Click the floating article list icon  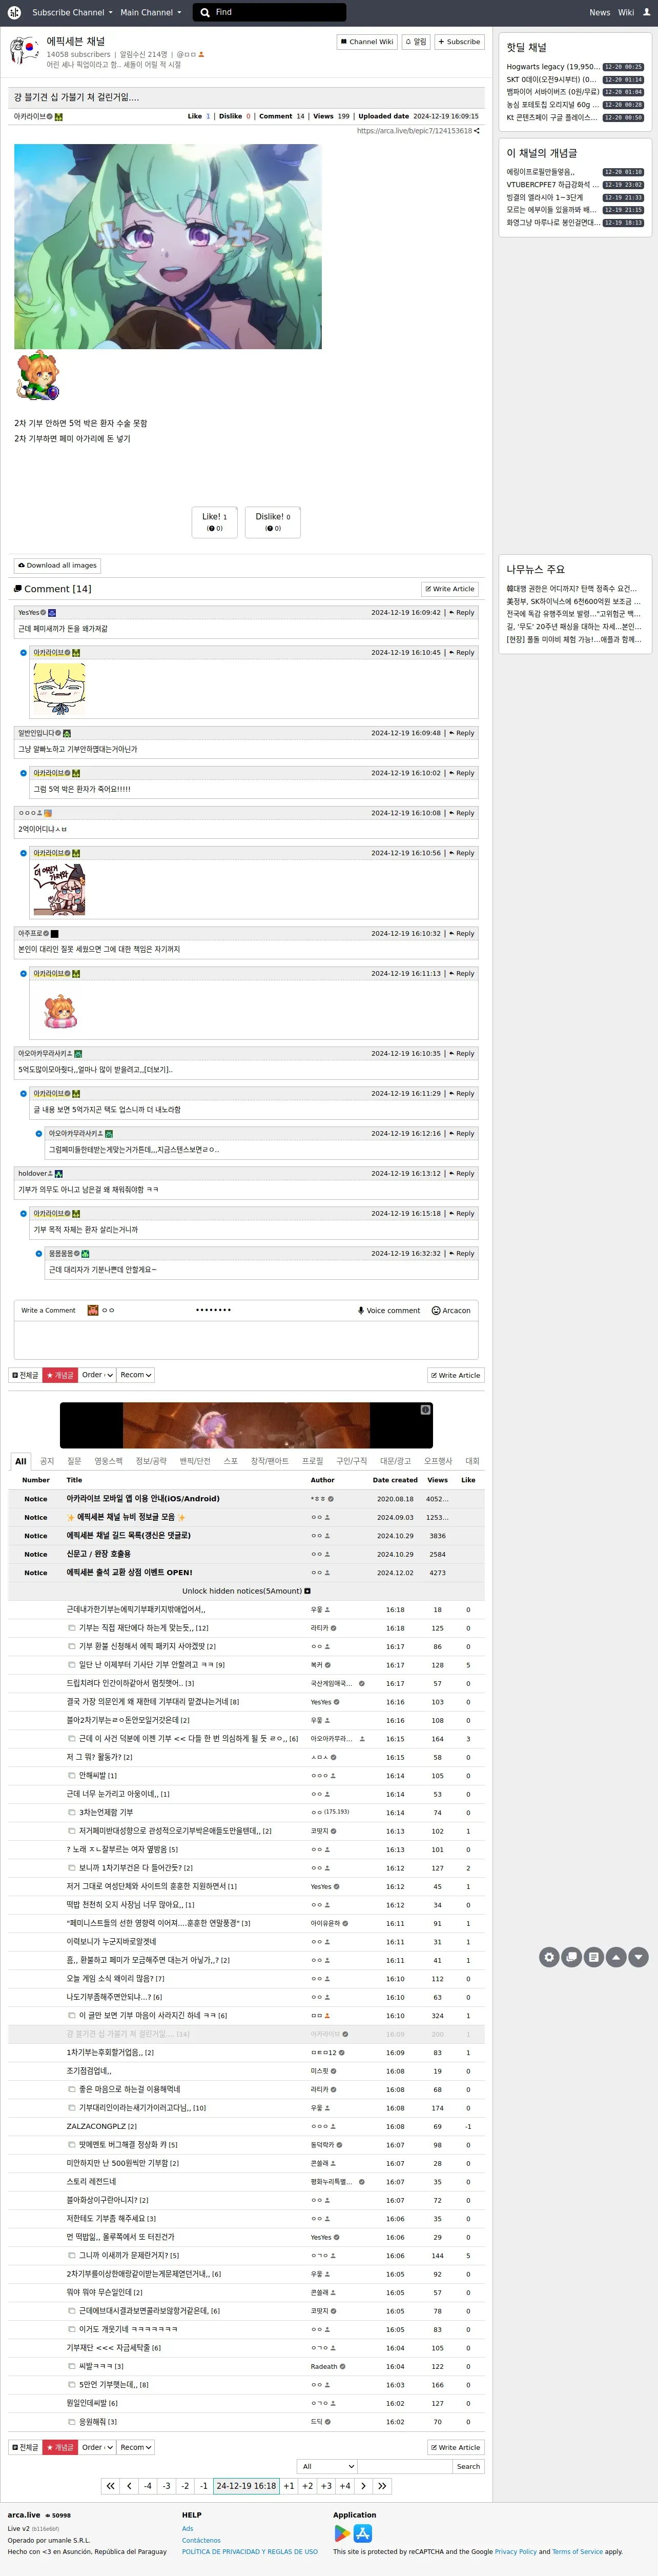coord(594,1957)
